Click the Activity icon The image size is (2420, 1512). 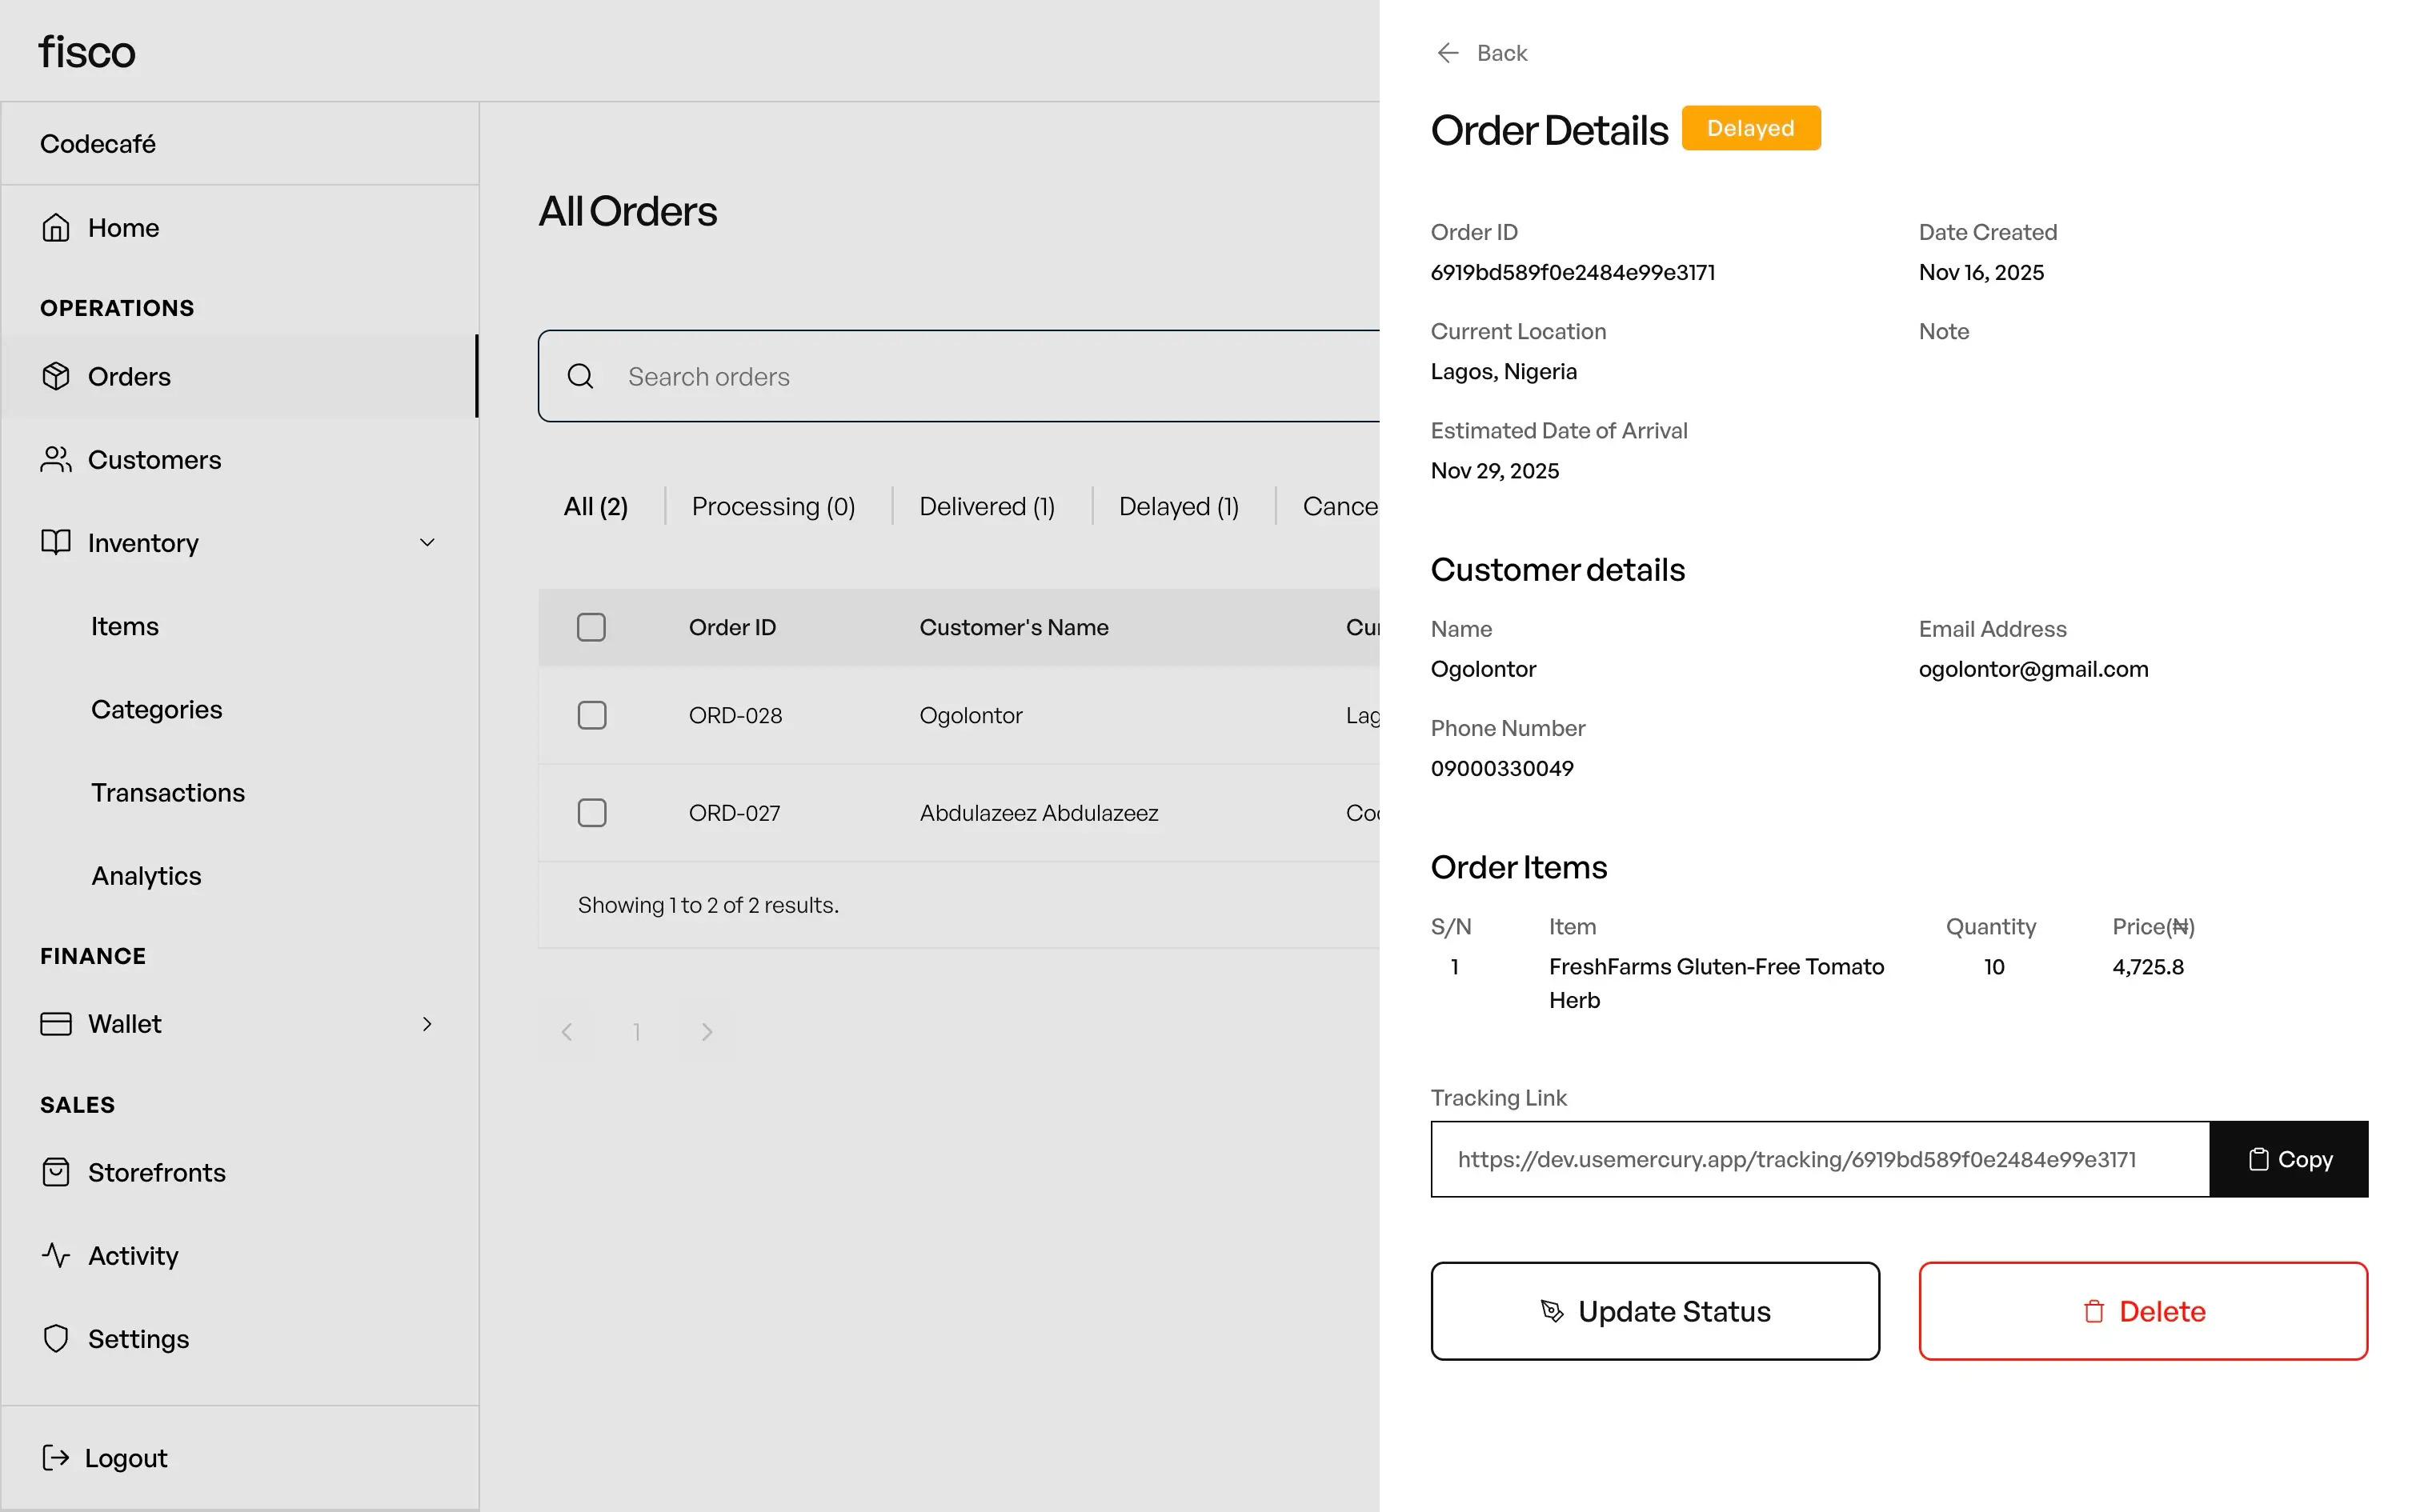click(57, 1255)
